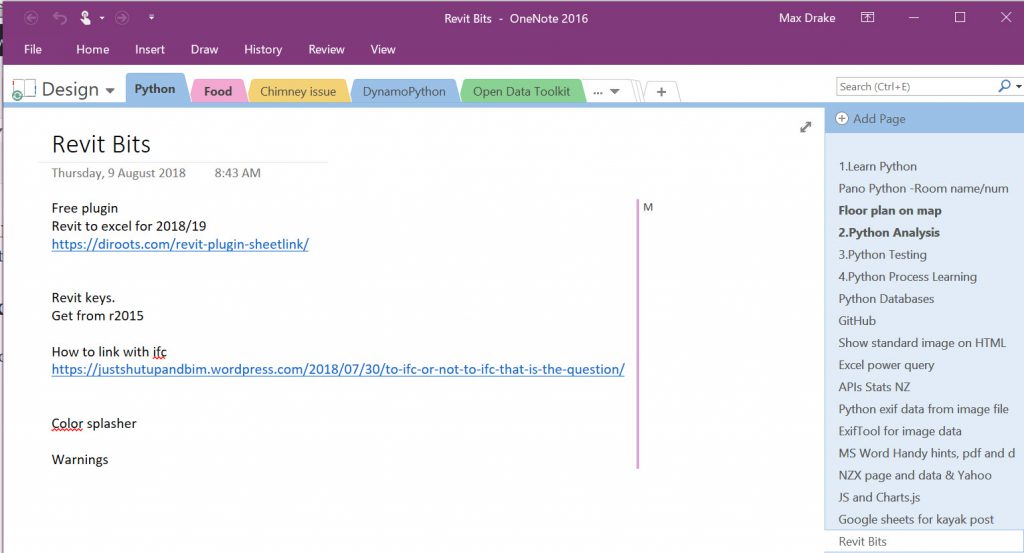This screenshot has height=553, width=1024.
Task: Click the Undo icon in title bar
Action: coord(59,18)
